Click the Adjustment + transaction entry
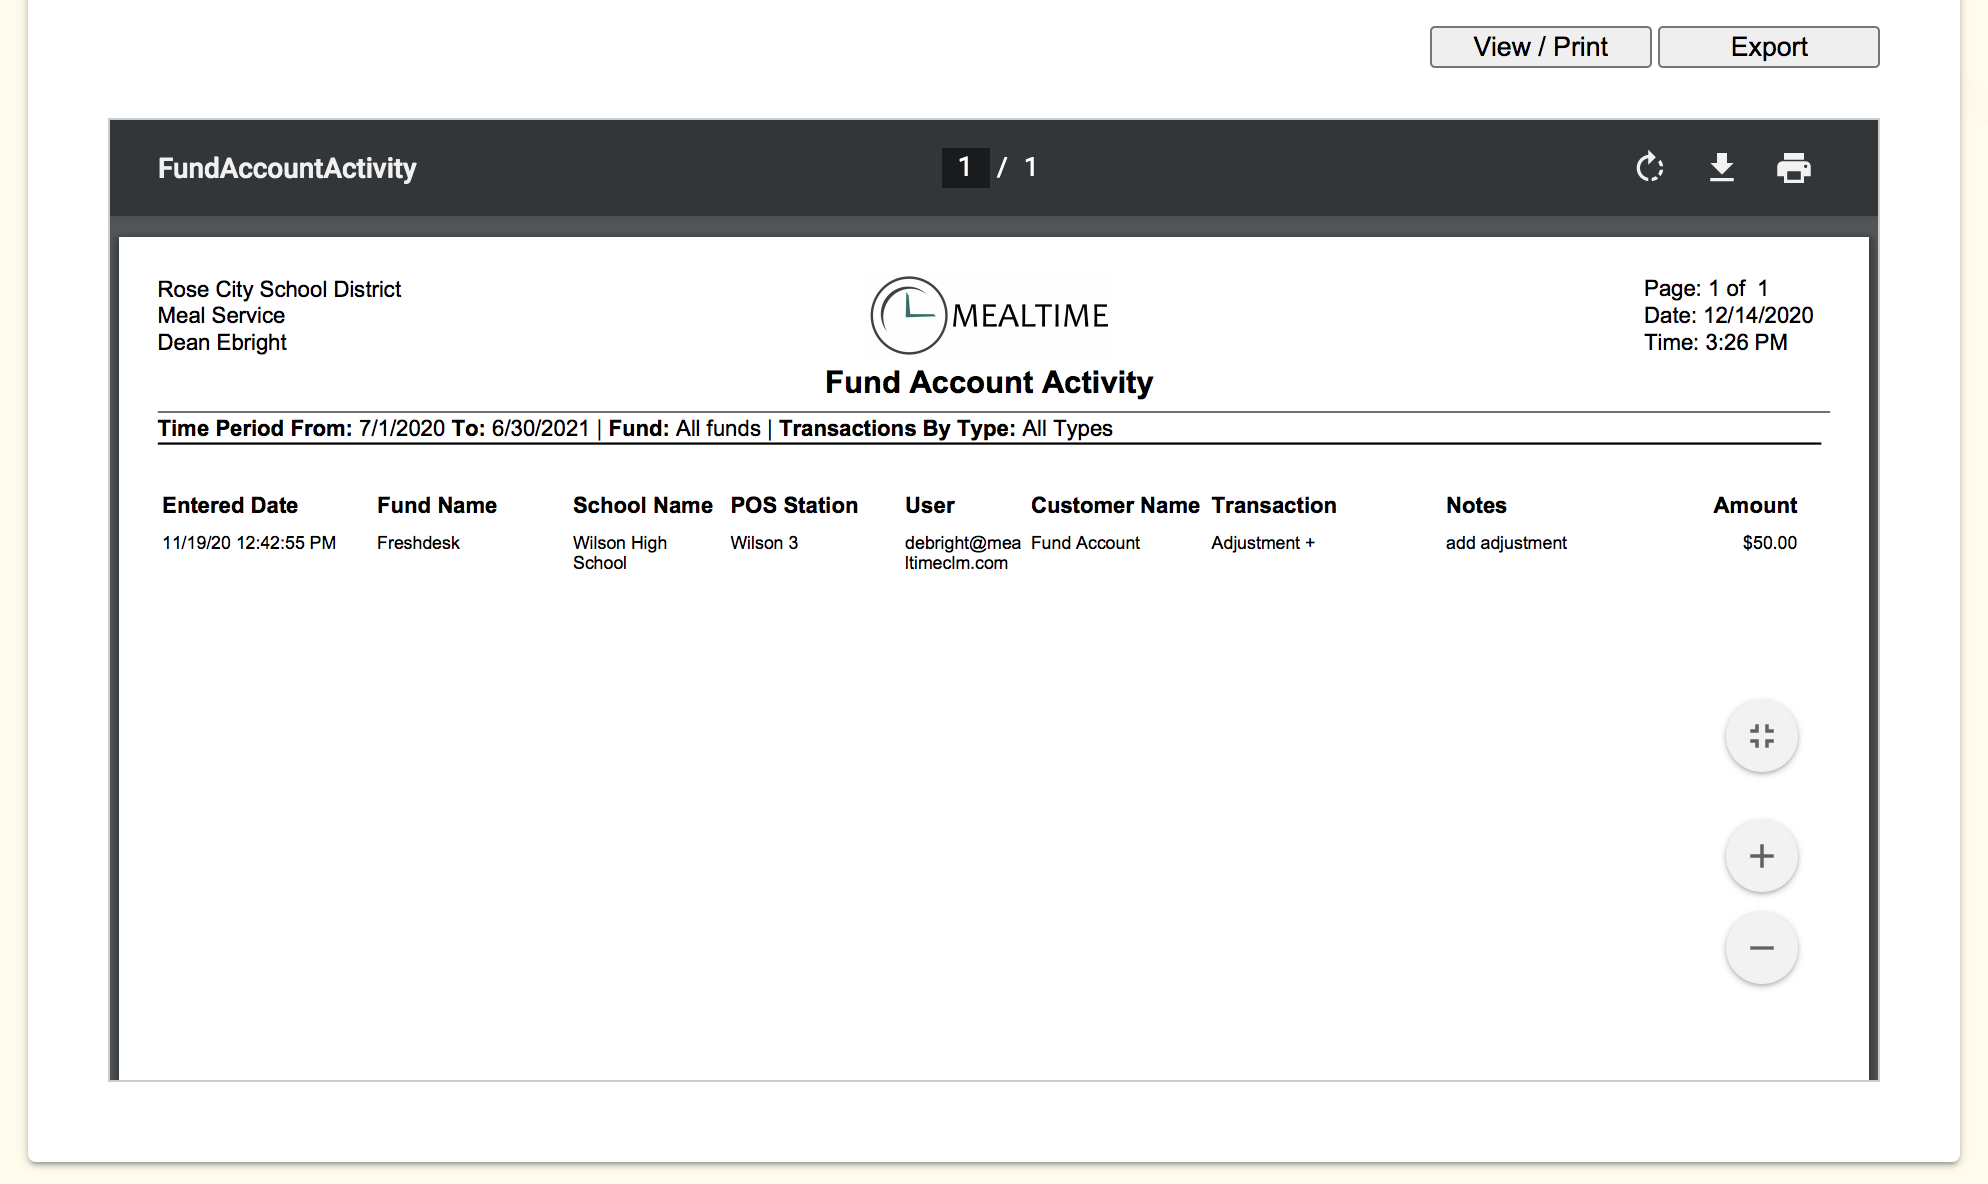1988x1184 pixels. (1262, 543)
